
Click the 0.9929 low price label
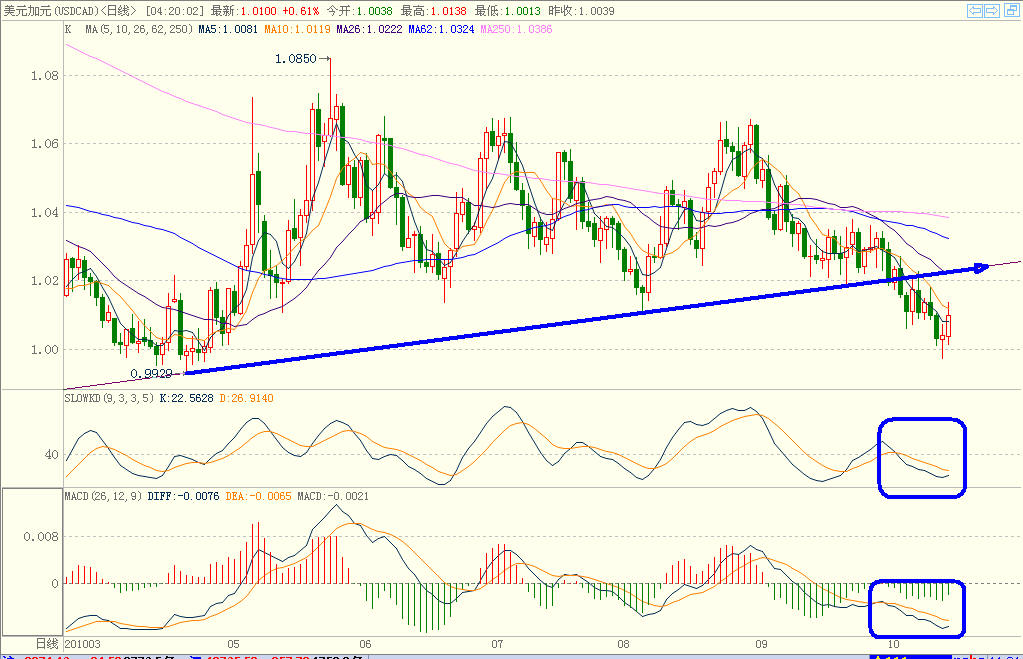tap(151, 373)
